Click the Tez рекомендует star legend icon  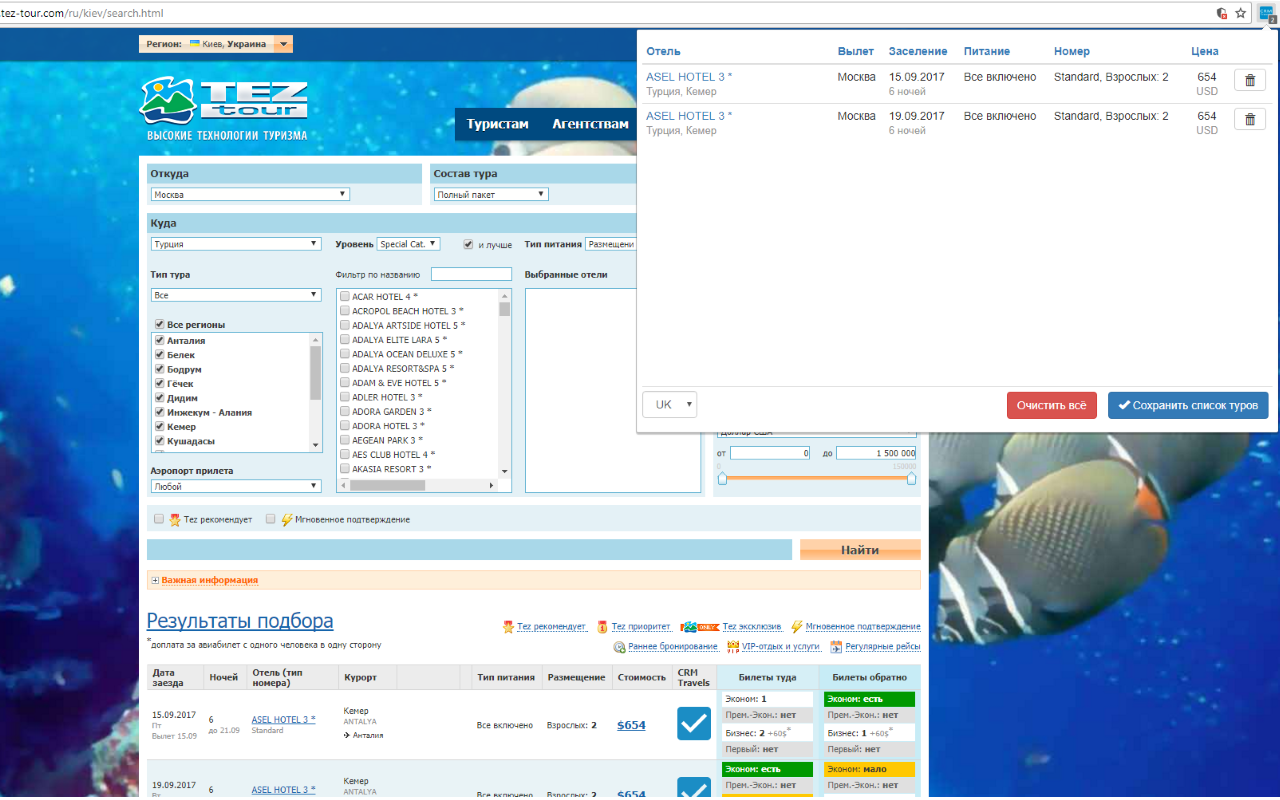tap(508, 627)
